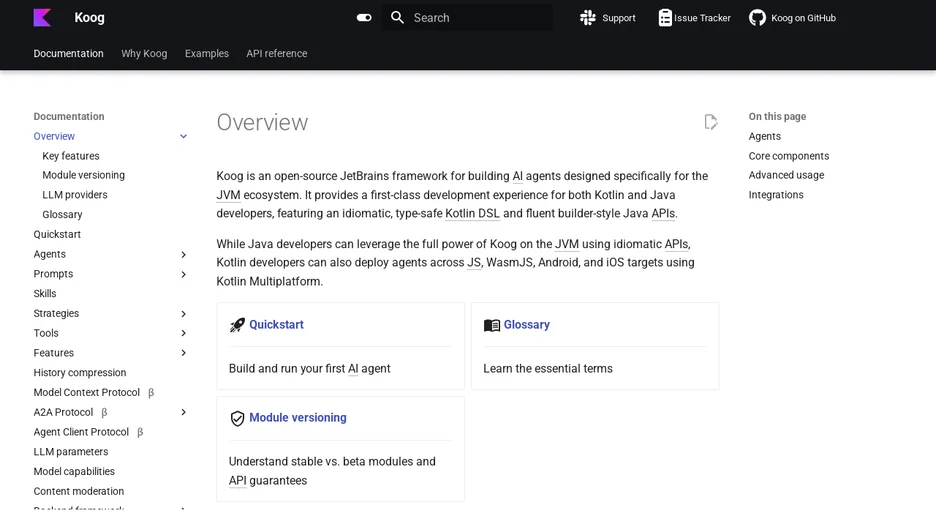Open Agent Client Protocol in the sidebar
The height and width of the screenshot is (527, 936).
coord(81,432)
